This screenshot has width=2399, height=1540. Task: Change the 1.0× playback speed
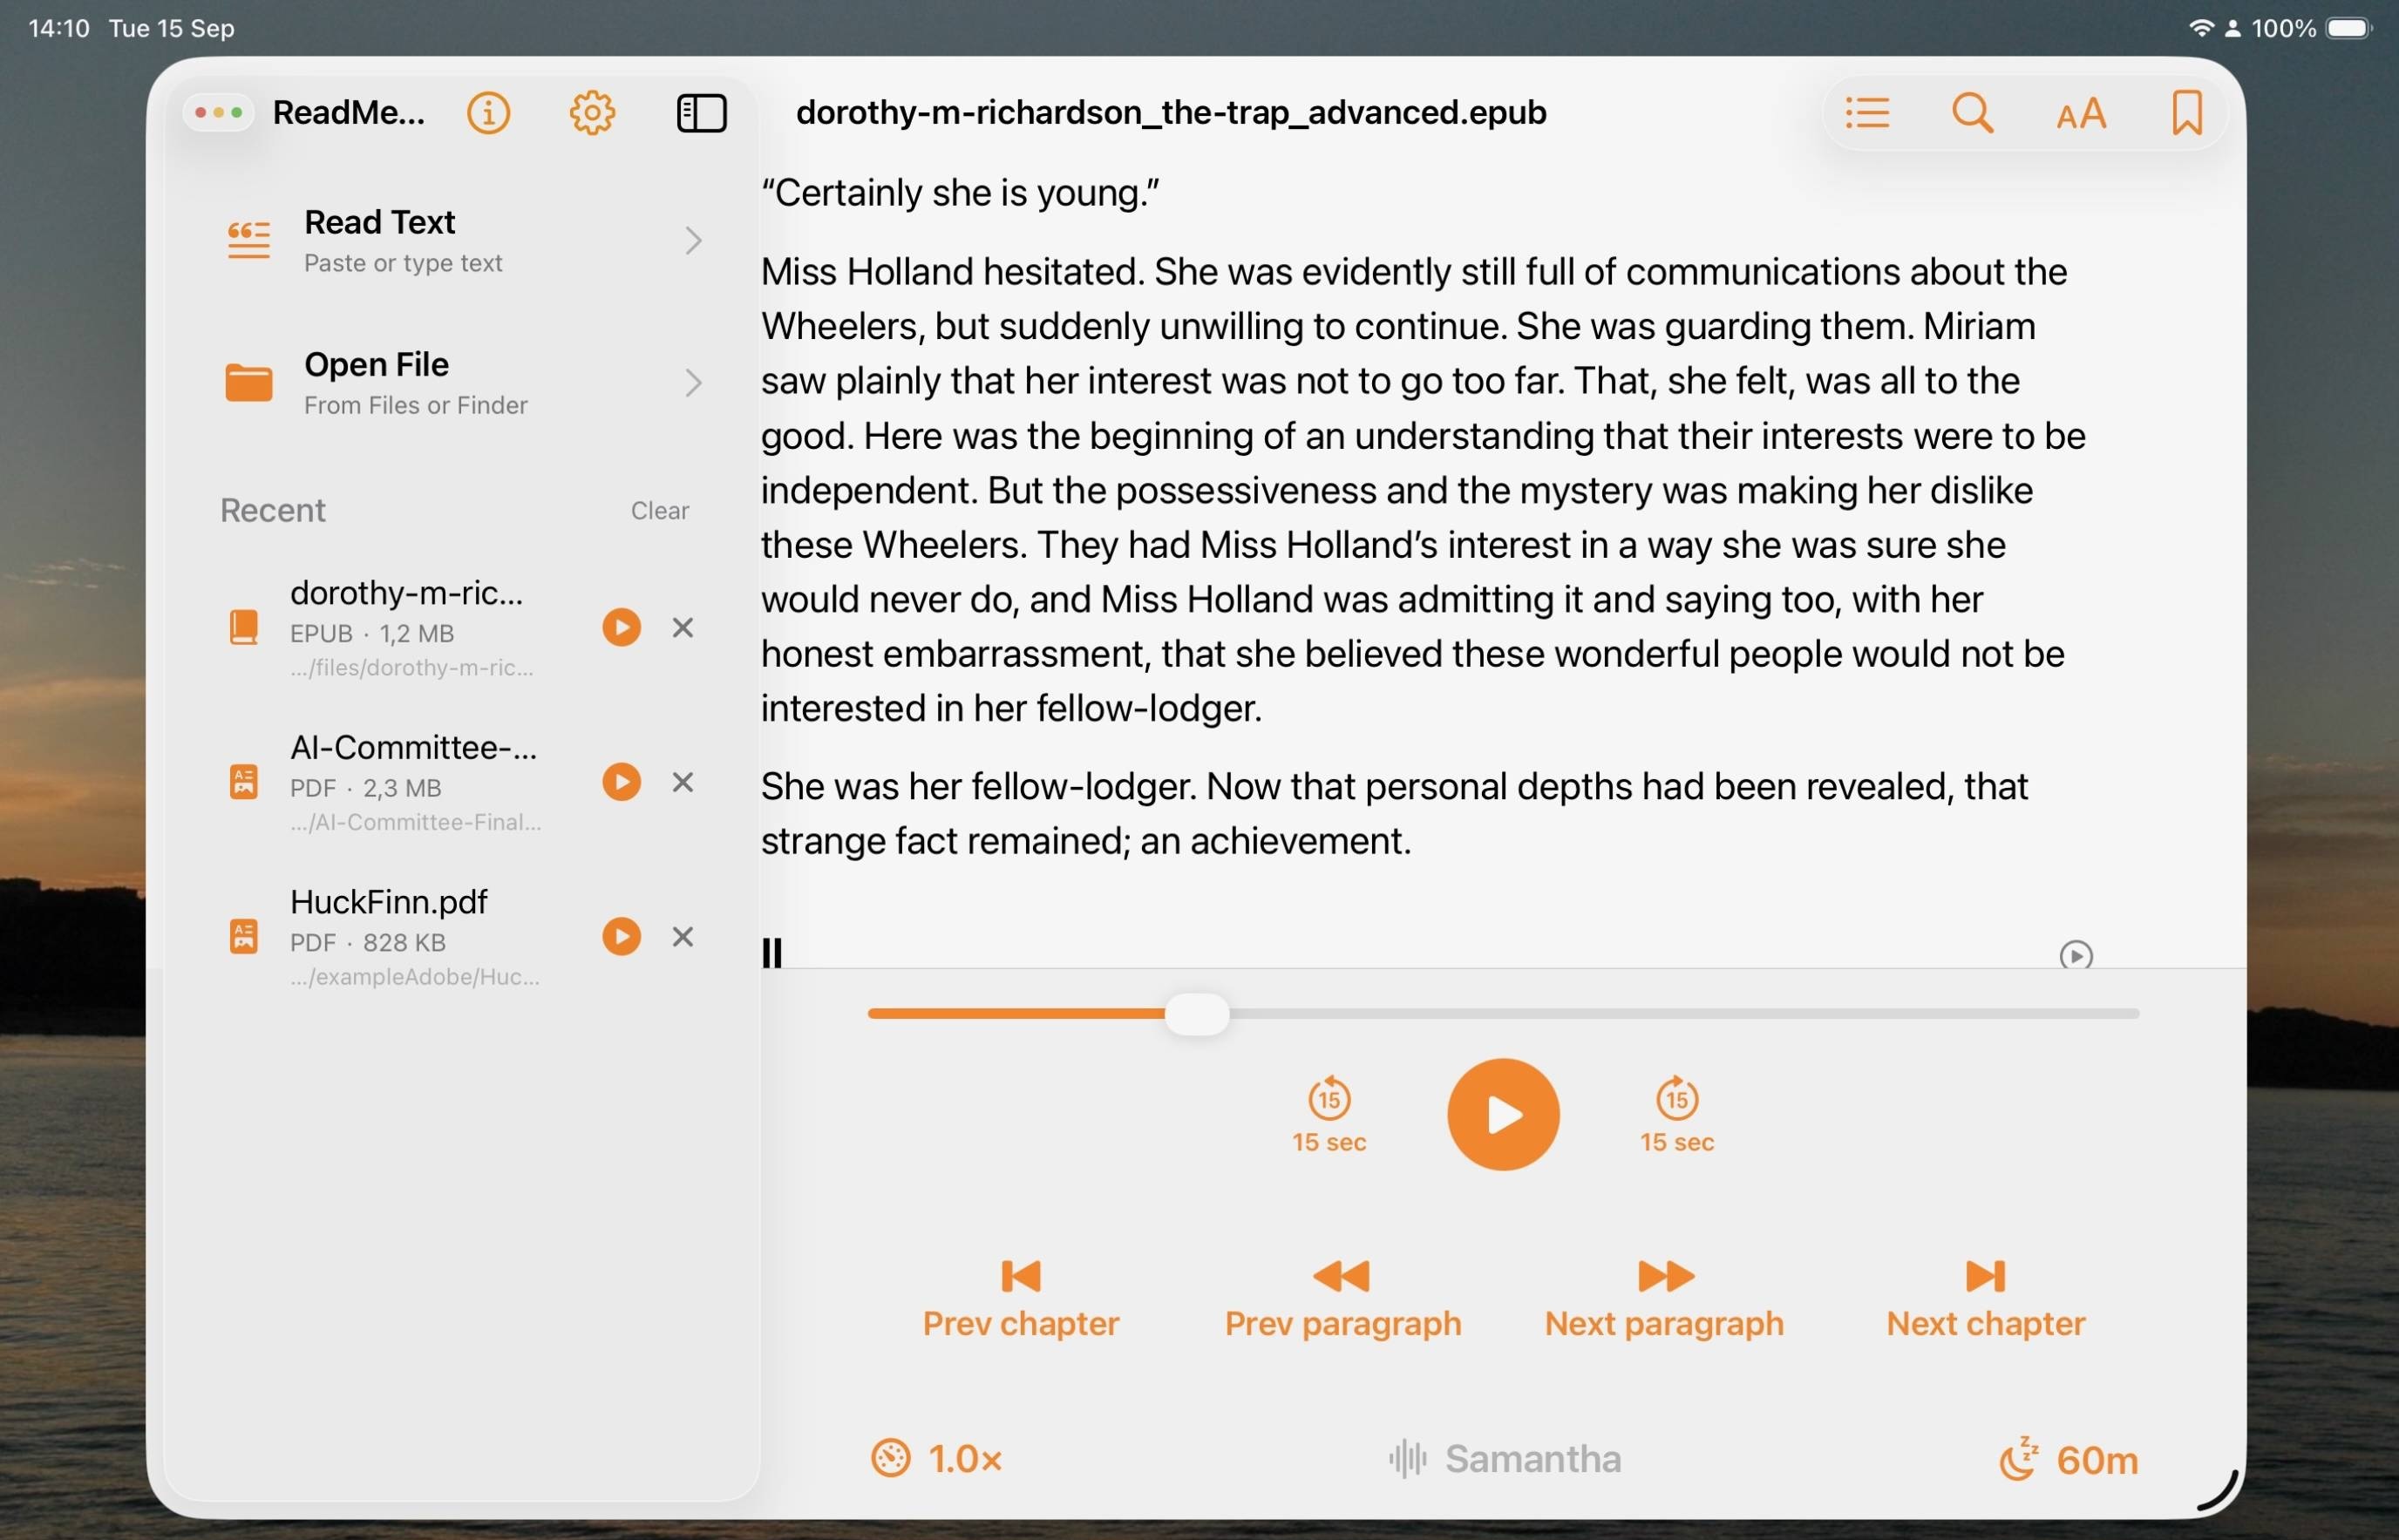click(936, 1460)
